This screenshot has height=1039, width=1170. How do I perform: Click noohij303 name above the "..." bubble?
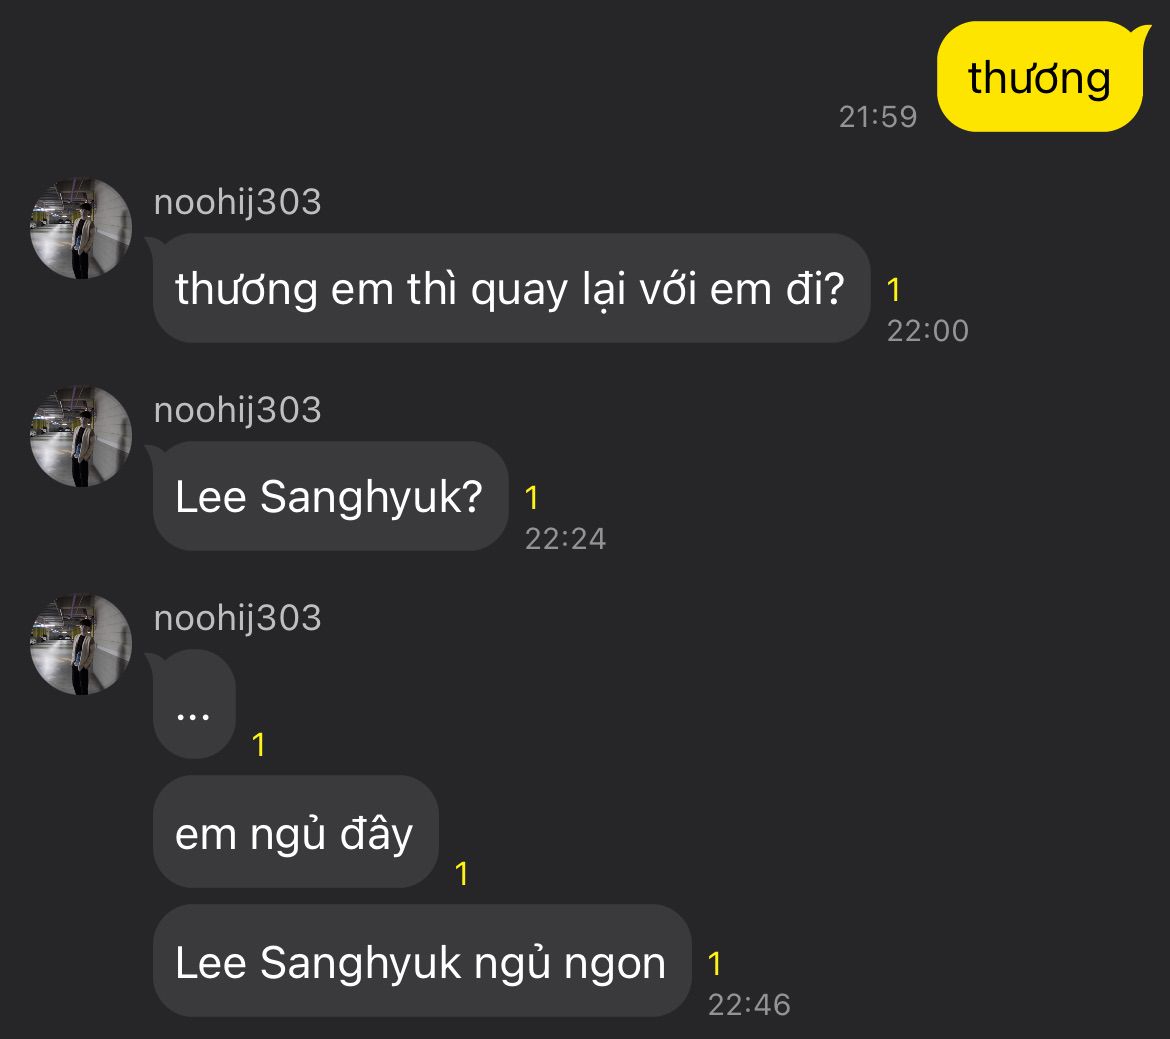pos(237,618)
